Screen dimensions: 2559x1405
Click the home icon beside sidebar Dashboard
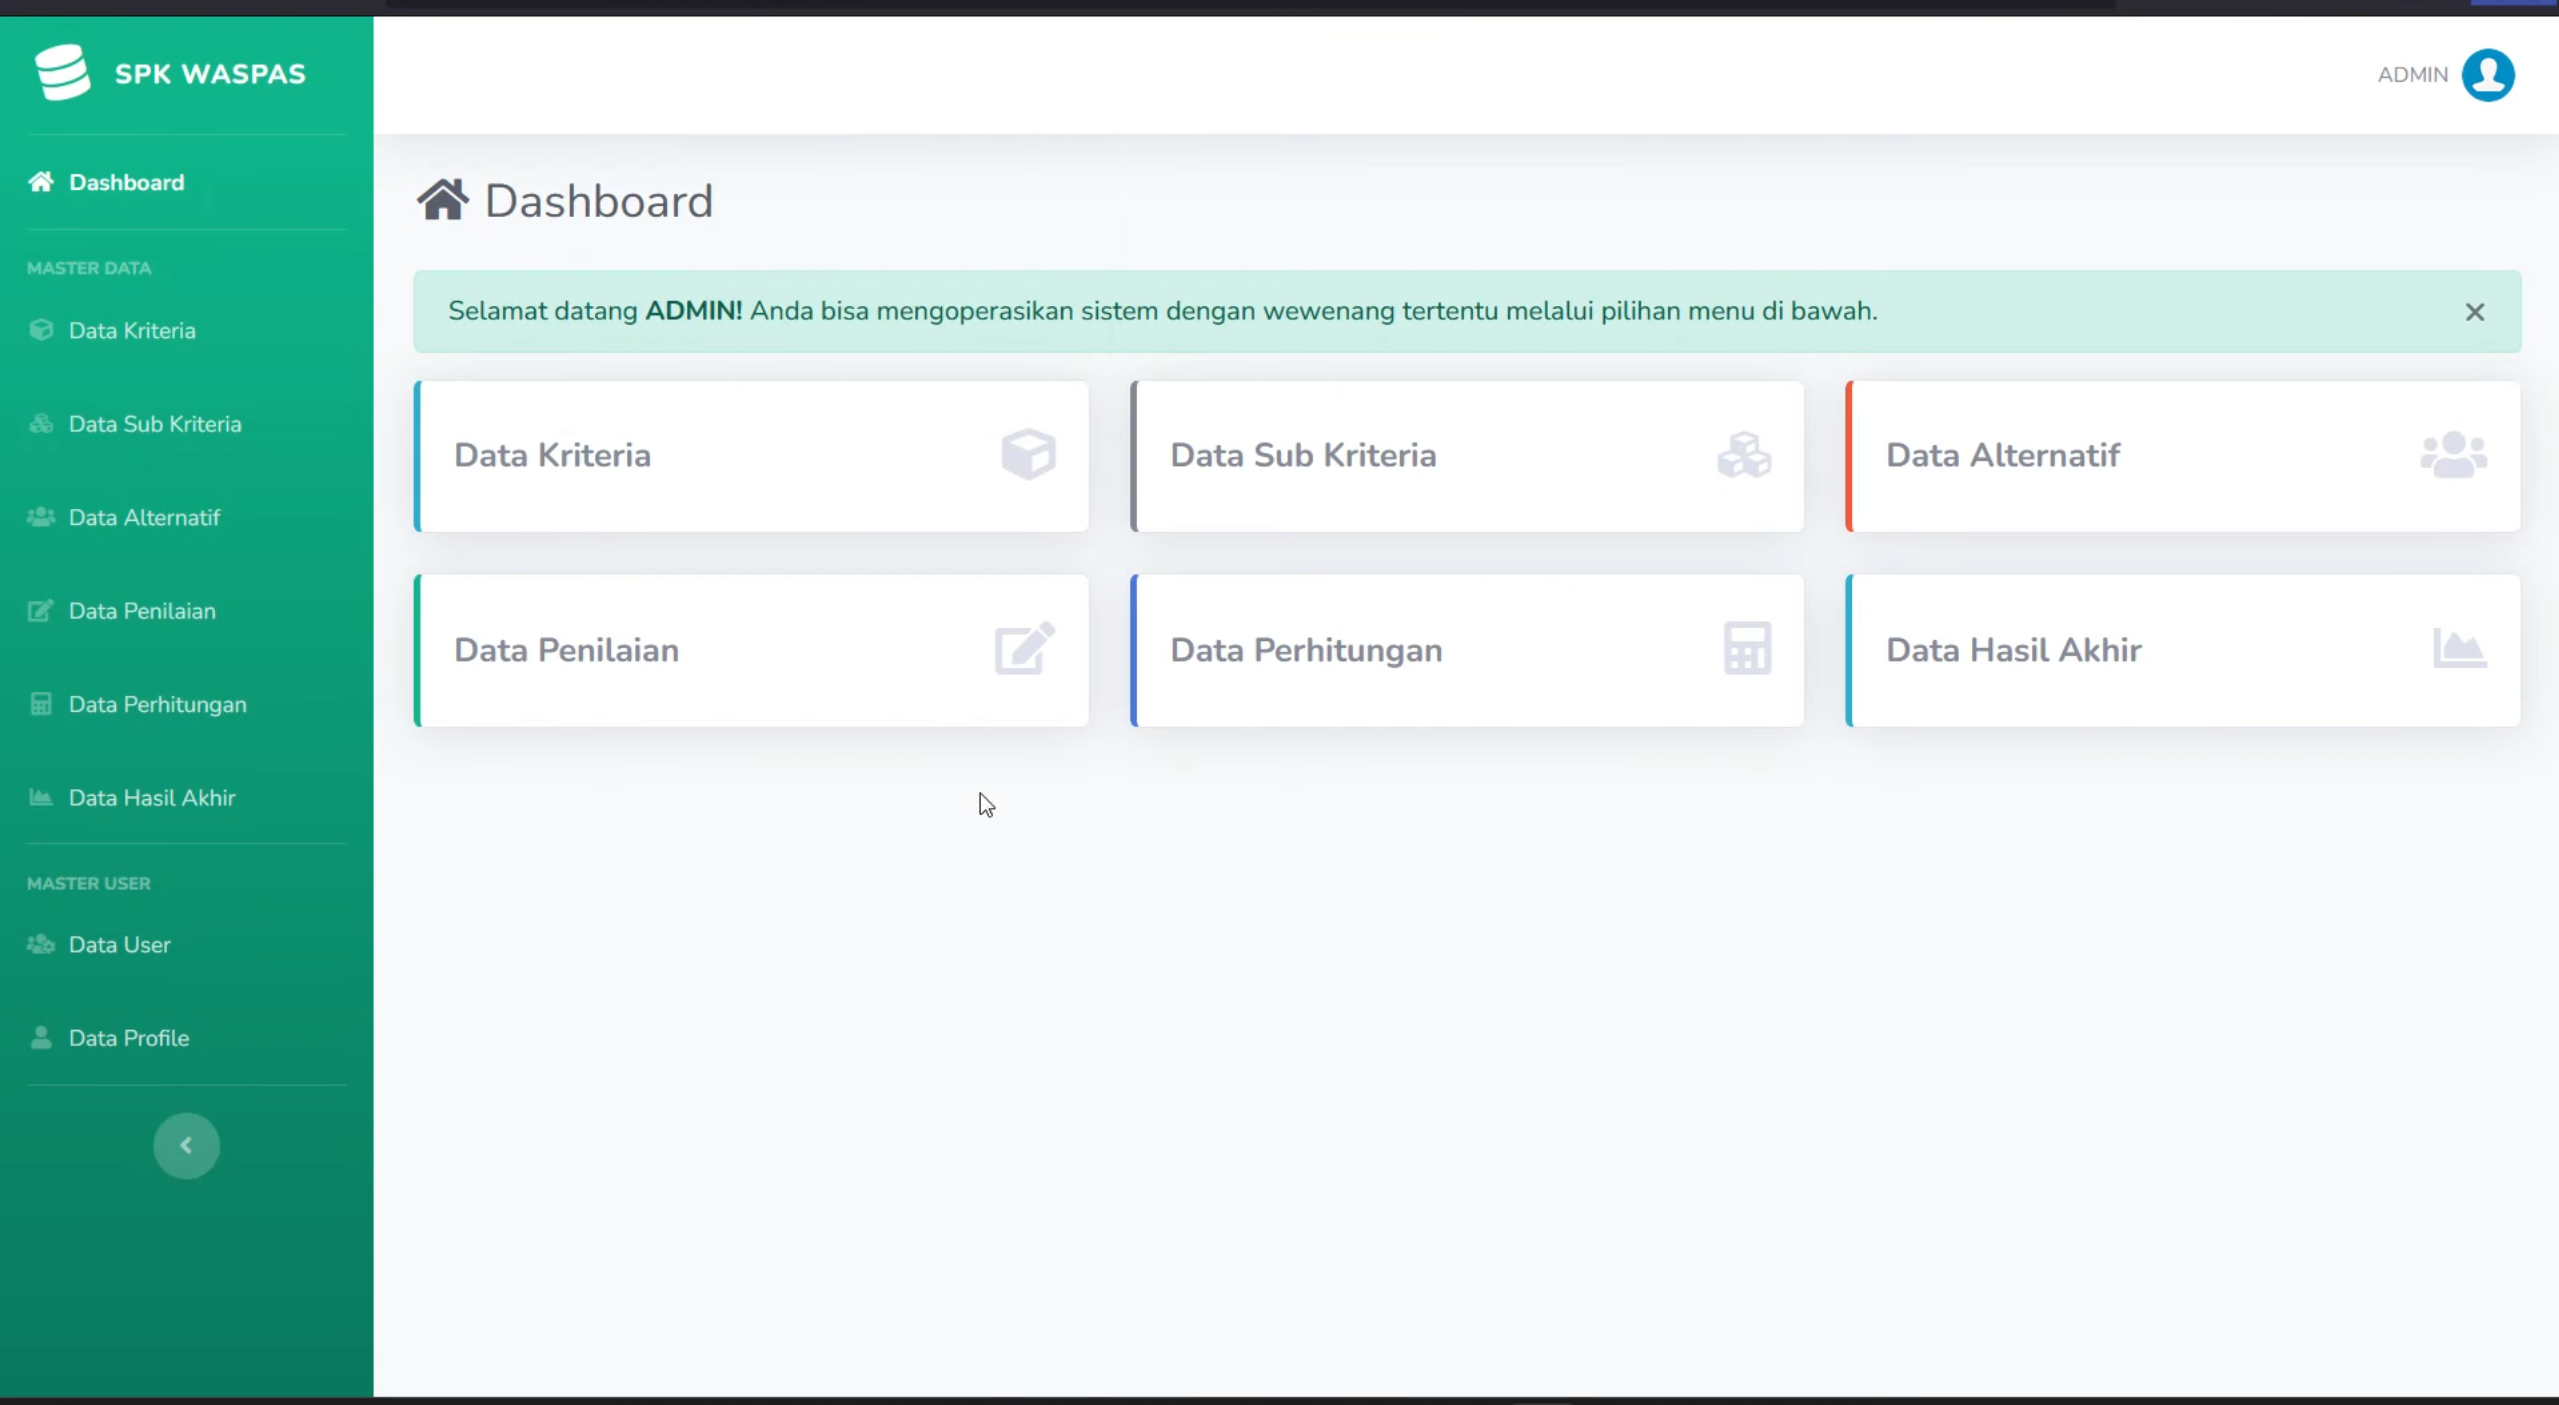(x=41, y=182)
